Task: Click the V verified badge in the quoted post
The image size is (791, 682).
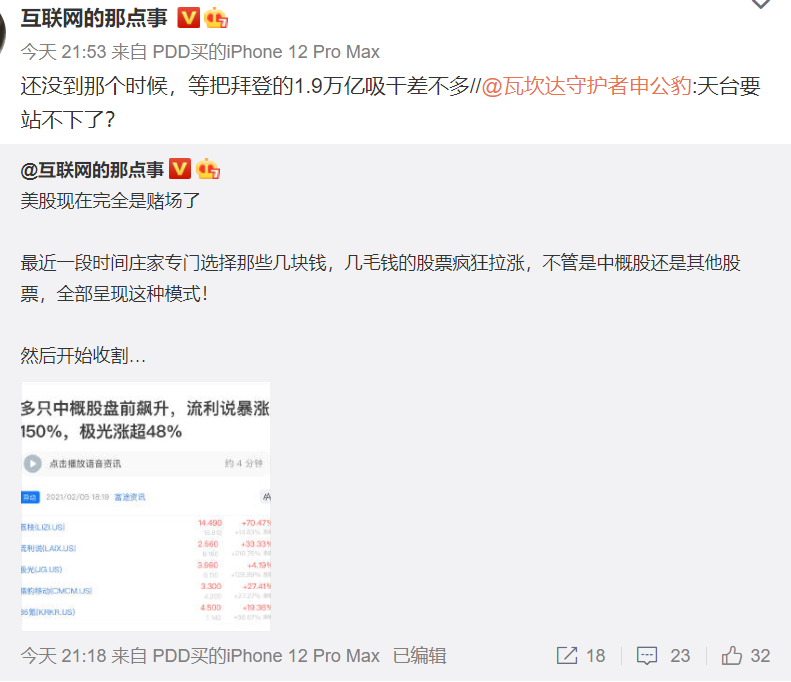Action: pos(180,168)
